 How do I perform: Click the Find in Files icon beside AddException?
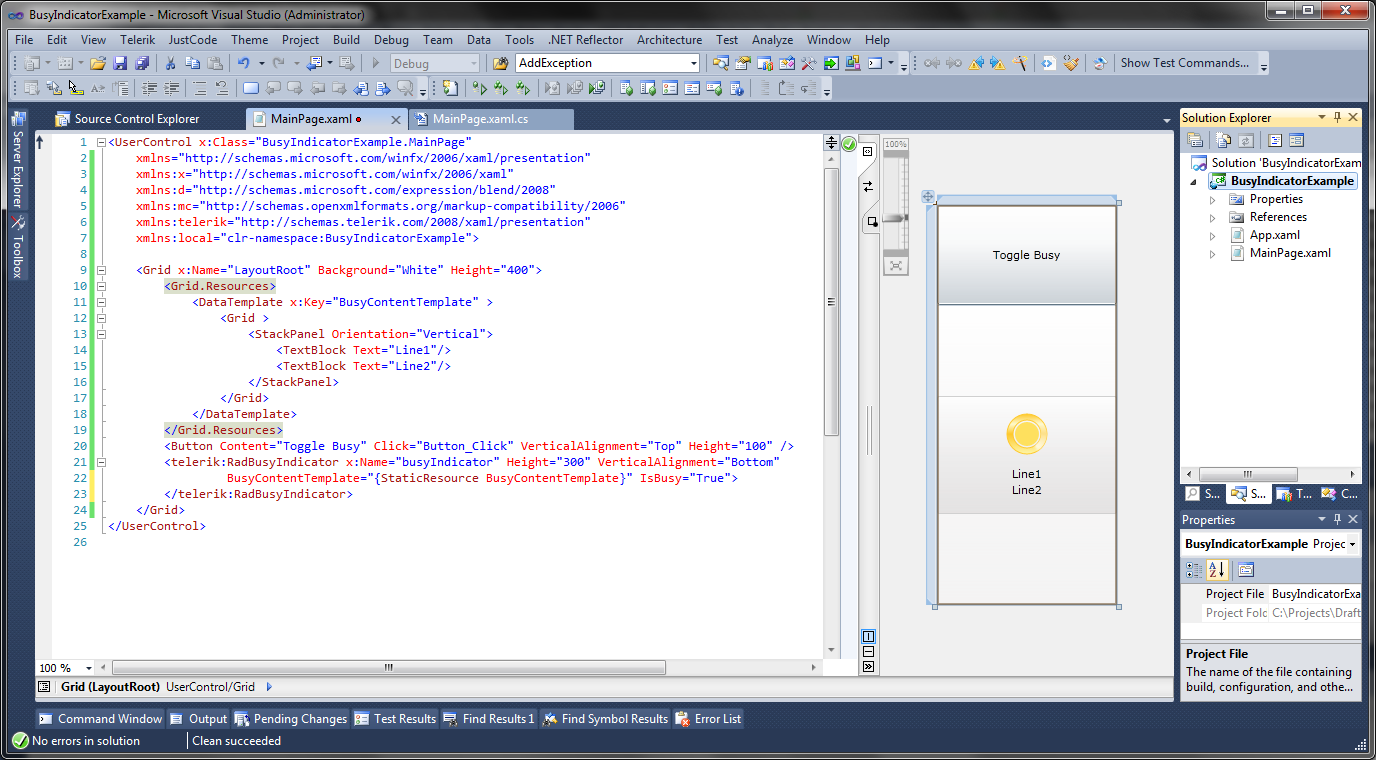point(499,63)
